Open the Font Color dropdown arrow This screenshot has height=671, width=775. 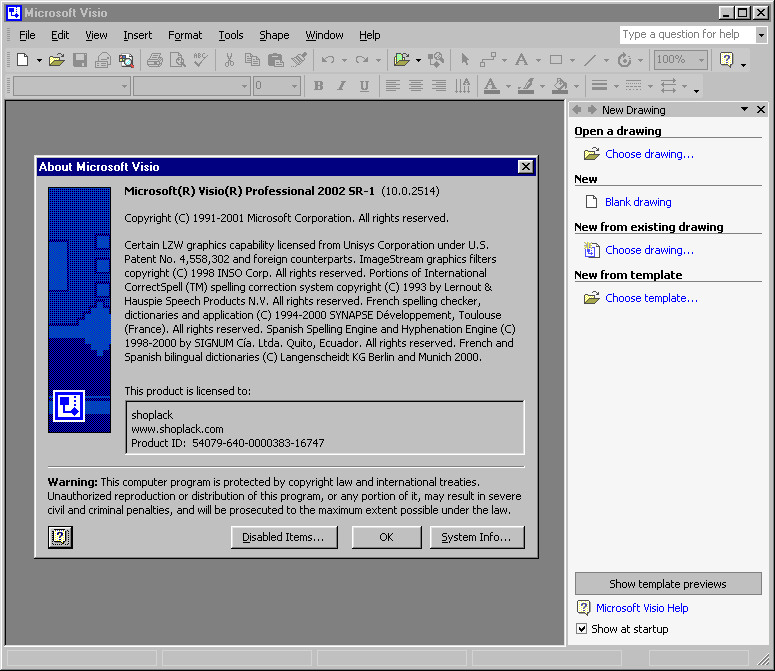(x=509, y=86)
